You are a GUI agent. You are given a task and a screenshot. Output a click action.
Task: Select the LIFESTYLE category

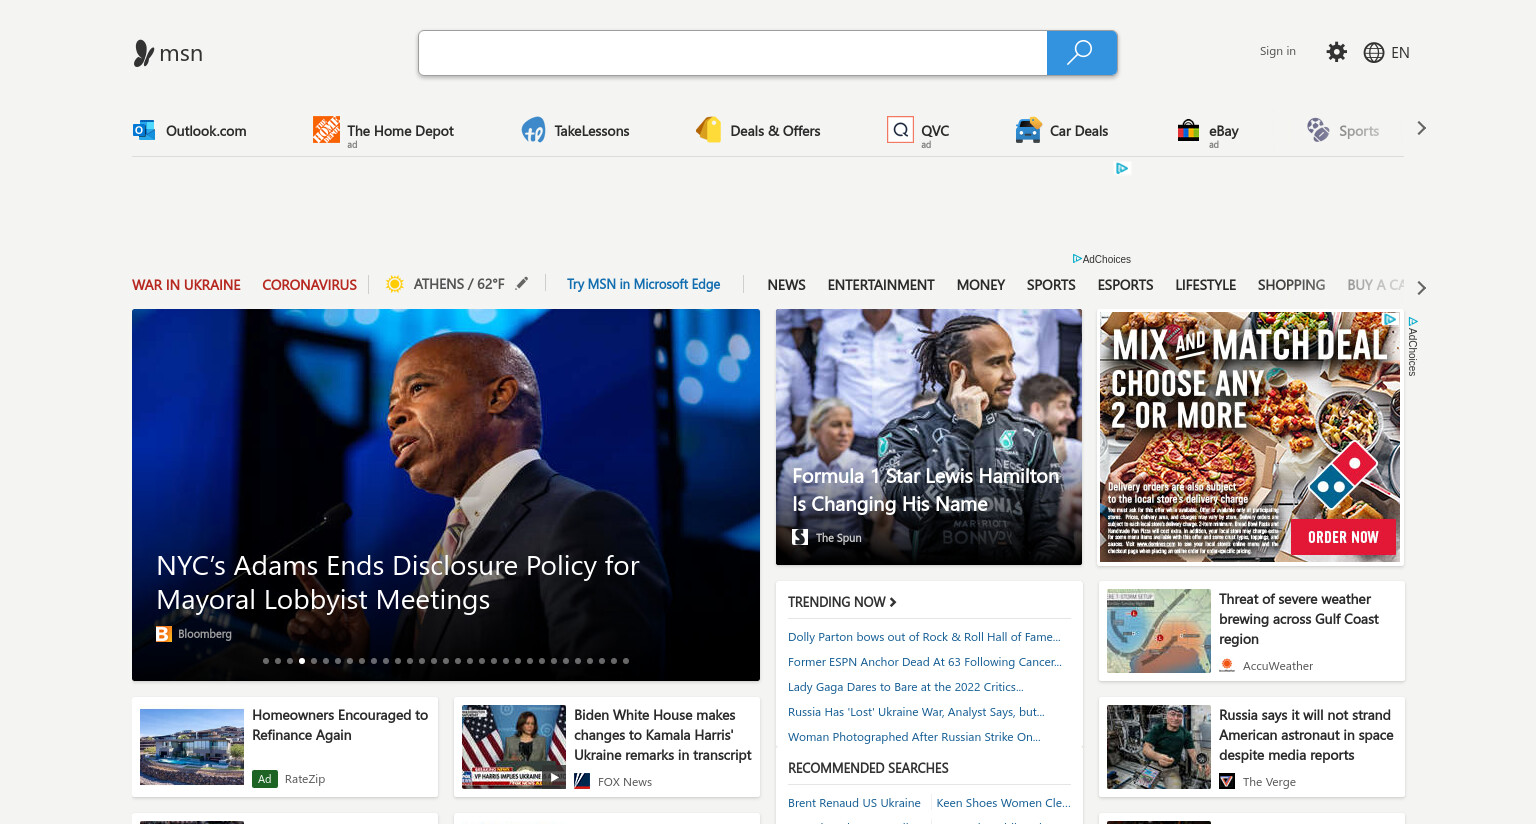[x=1205, y=285]
